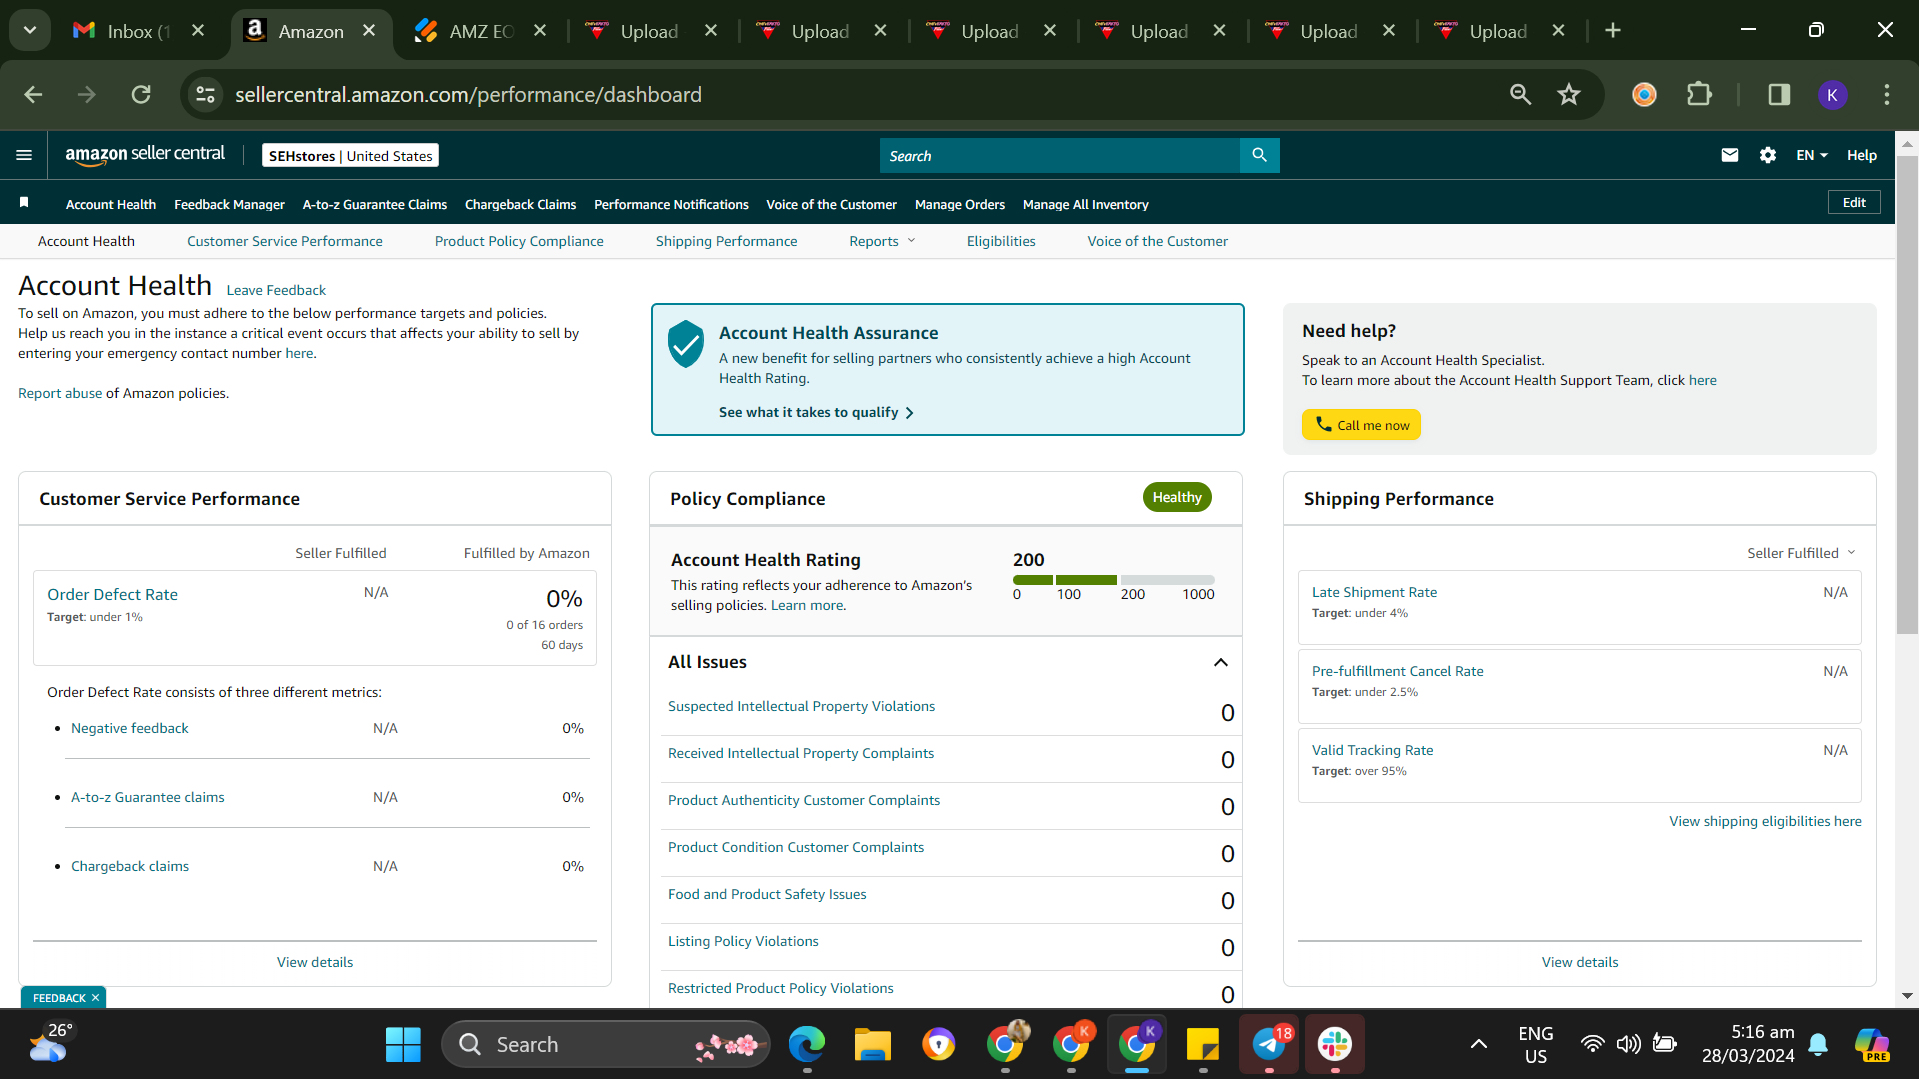This screenshot has height=1079, width=1919.
Task: Open the Late Shipment Rate link
Action: (1374, 592)
